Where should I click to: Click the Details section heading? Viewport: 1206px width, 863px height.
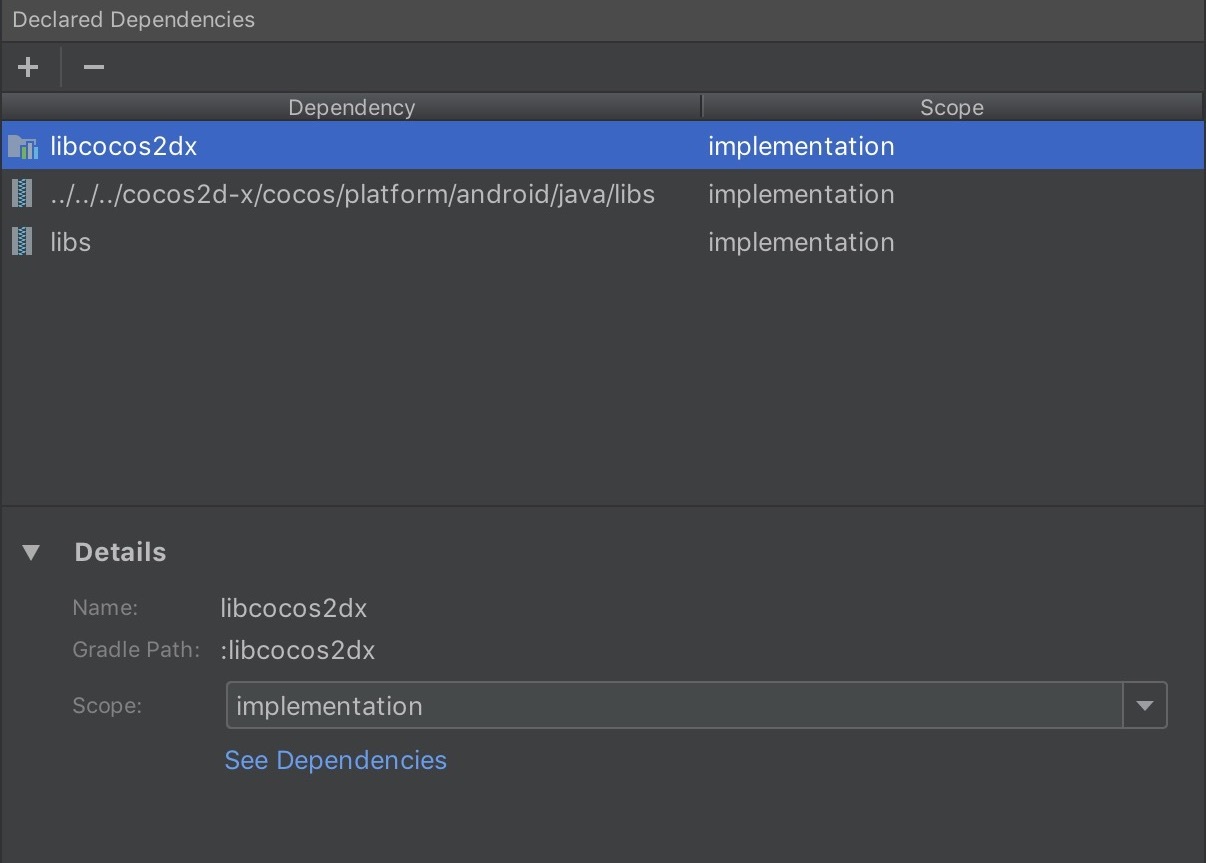pyautogui.click(x=120, y=552)
